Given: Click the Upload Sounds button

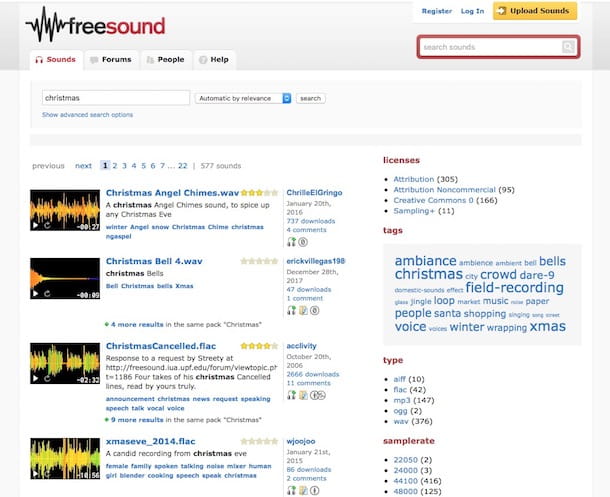Looking at the screenshot, I should 535,11.
